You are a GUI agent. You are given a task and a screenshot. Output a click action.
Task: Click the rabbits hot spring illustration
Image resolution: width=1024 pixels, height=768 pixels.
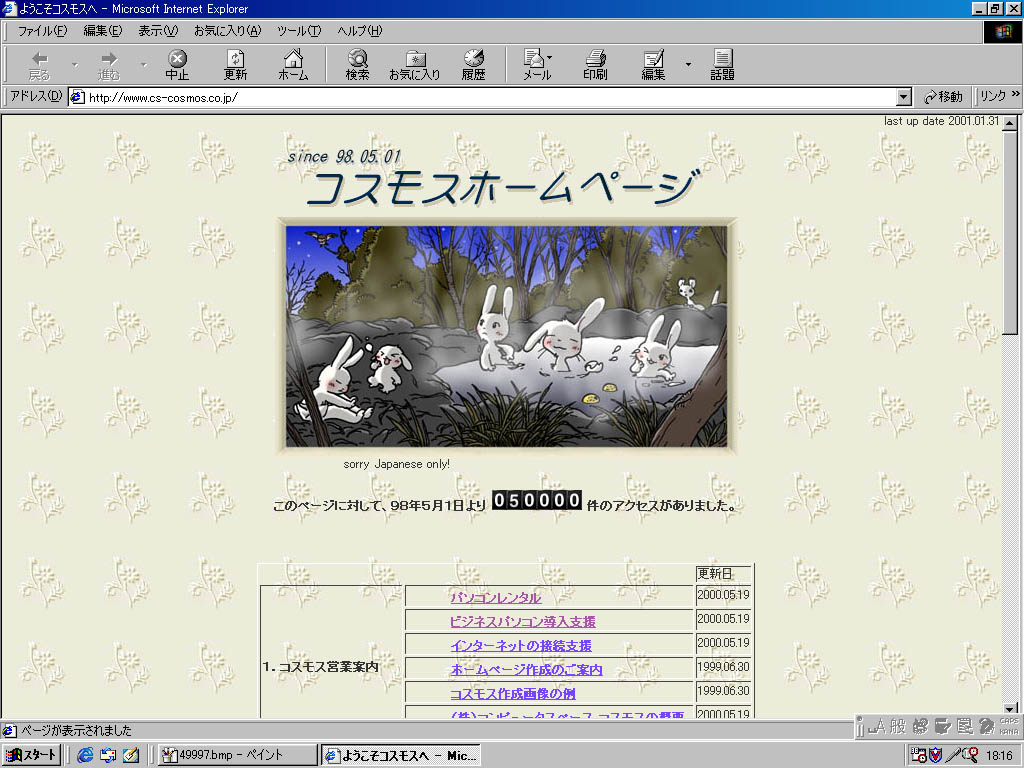point(507,336)
